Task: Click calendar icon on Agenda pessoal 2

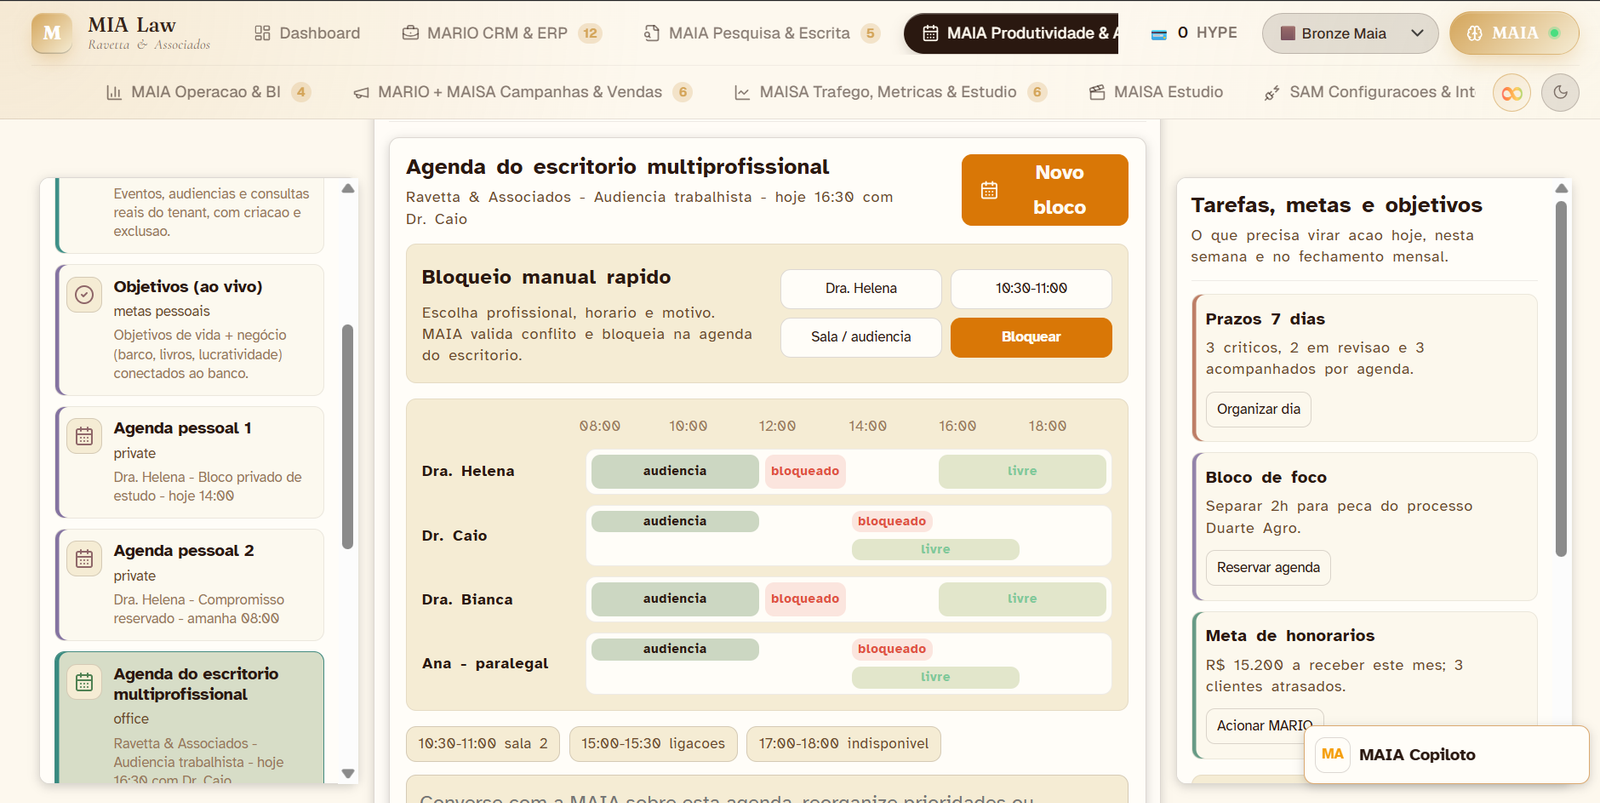Action: pyautogui.click(x=85, y=559)
